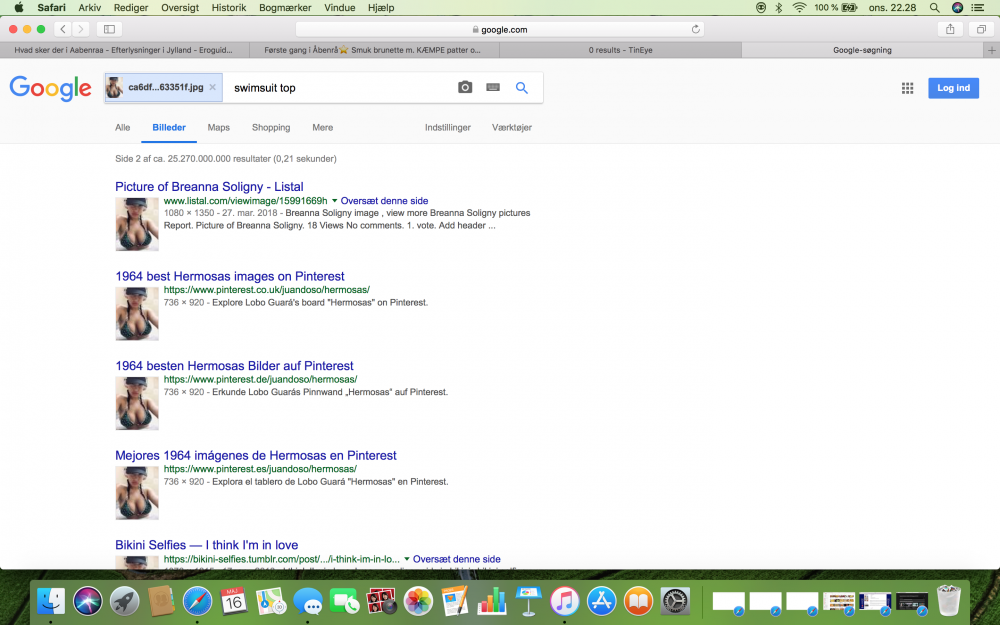
Task: Open Notification Center in menu bar
Action: [x=977, y=8]
